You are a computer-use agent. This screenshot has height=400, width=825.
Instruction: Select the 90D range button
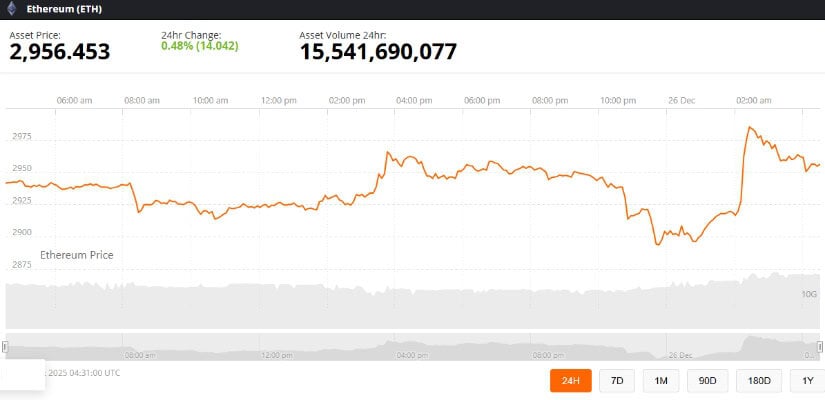click(707, 380)
